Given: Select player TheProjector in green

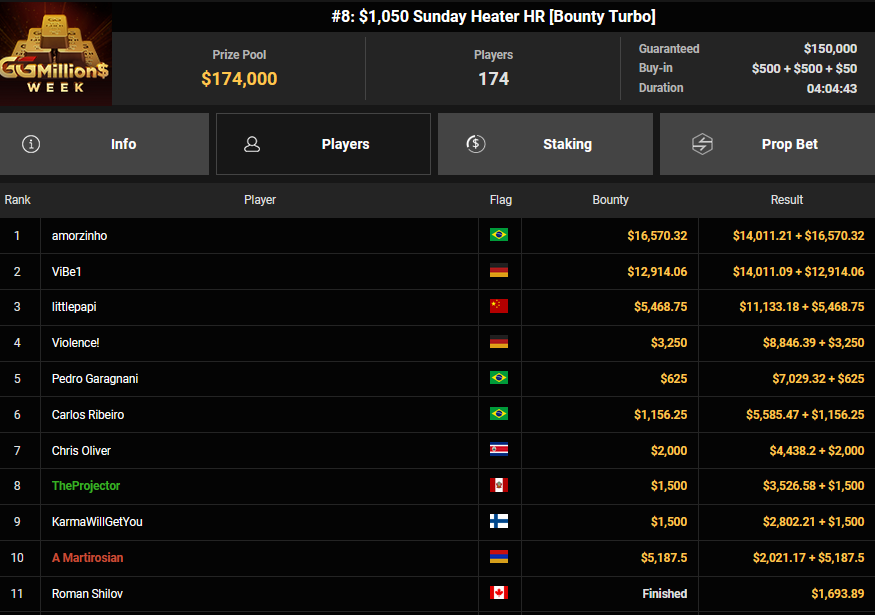Looking at the screenshot, I should [x=86, y=486].
